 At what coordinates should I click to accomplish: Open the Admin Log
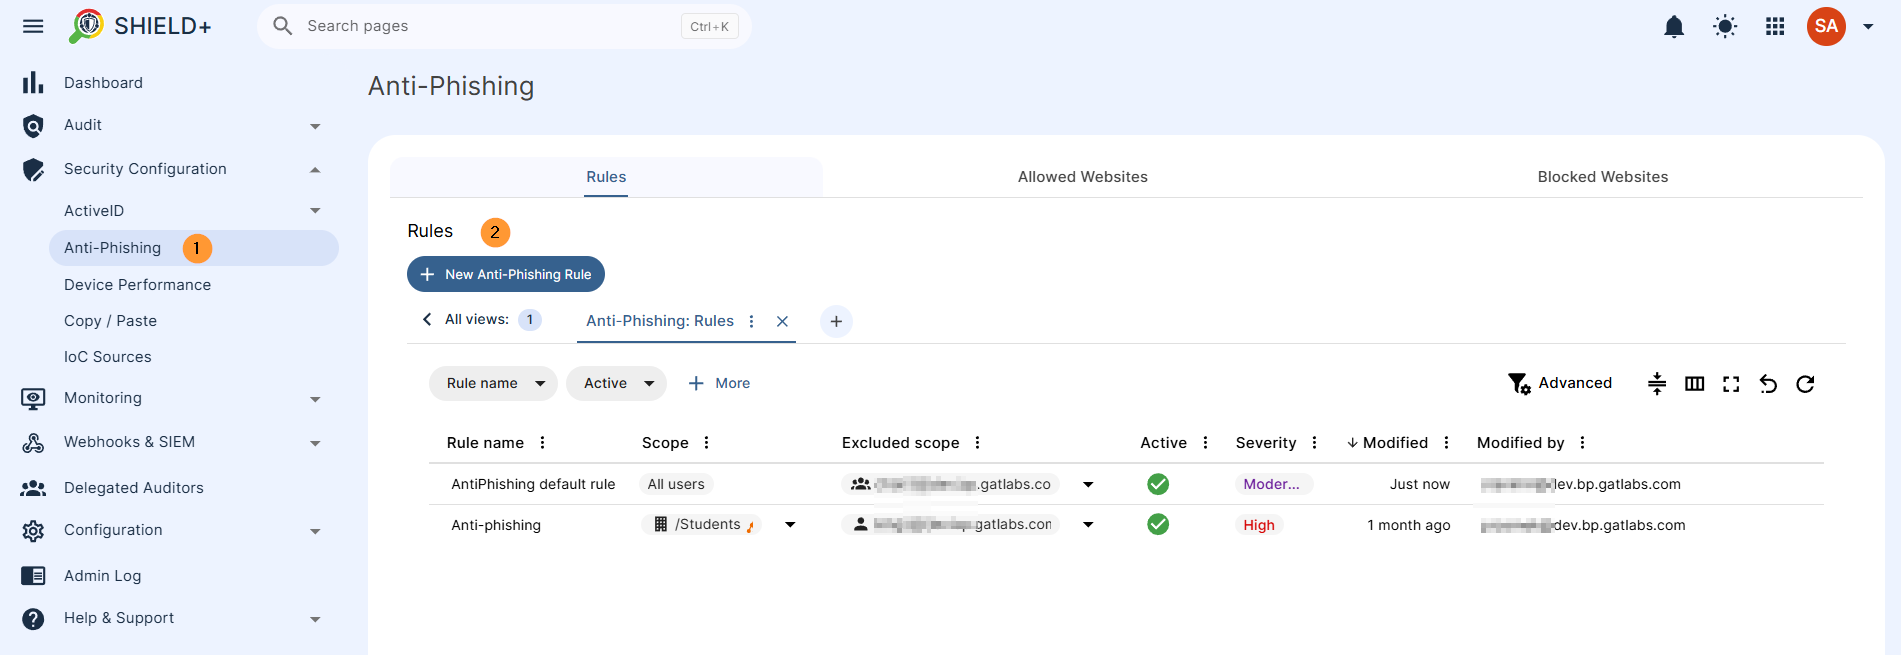pos(102,576)
